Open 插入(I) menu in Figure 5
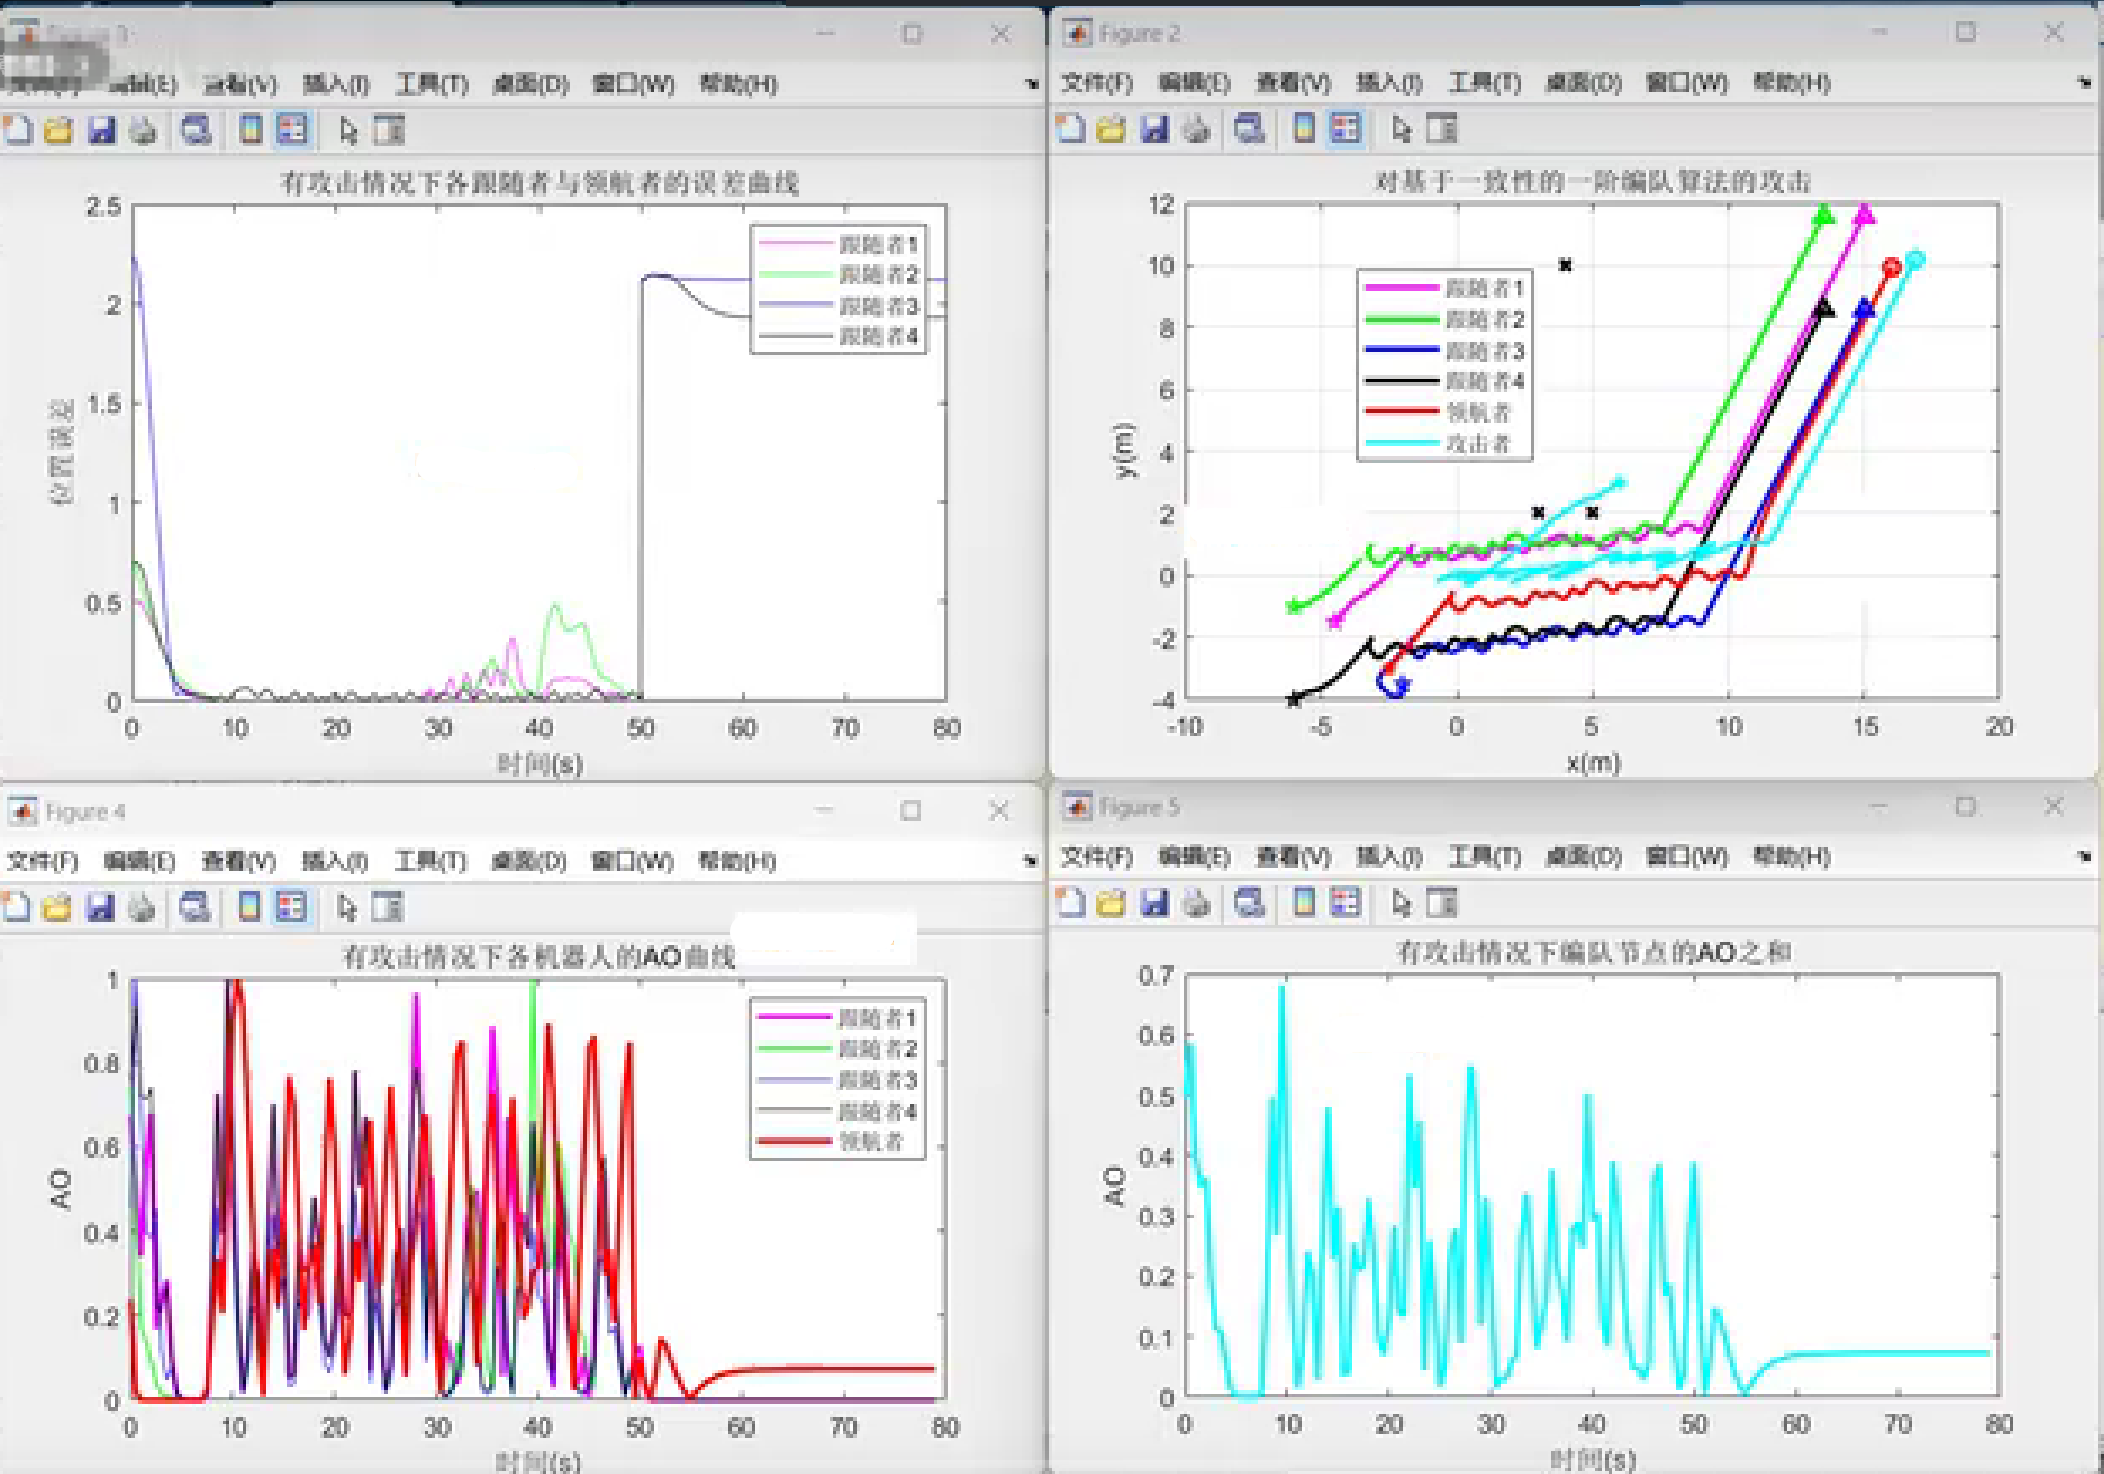The height and width of the screenshot is (1474, 2104). click(1388, 857)
